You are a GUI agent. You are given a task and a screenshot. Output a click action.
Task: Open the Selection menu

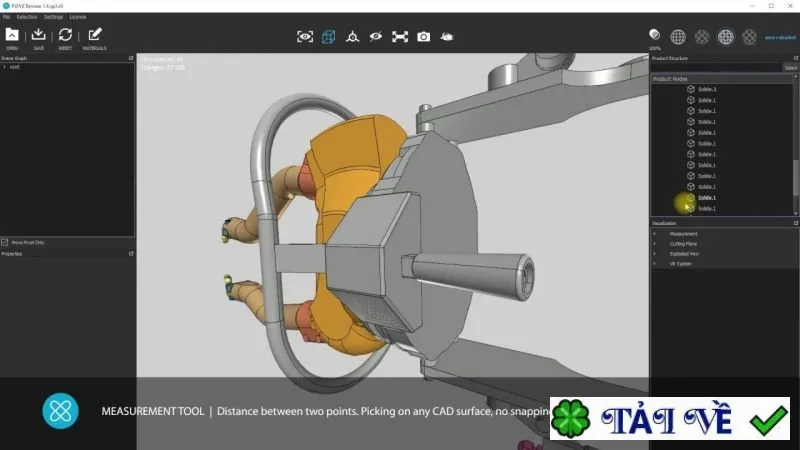coord(27,17)
